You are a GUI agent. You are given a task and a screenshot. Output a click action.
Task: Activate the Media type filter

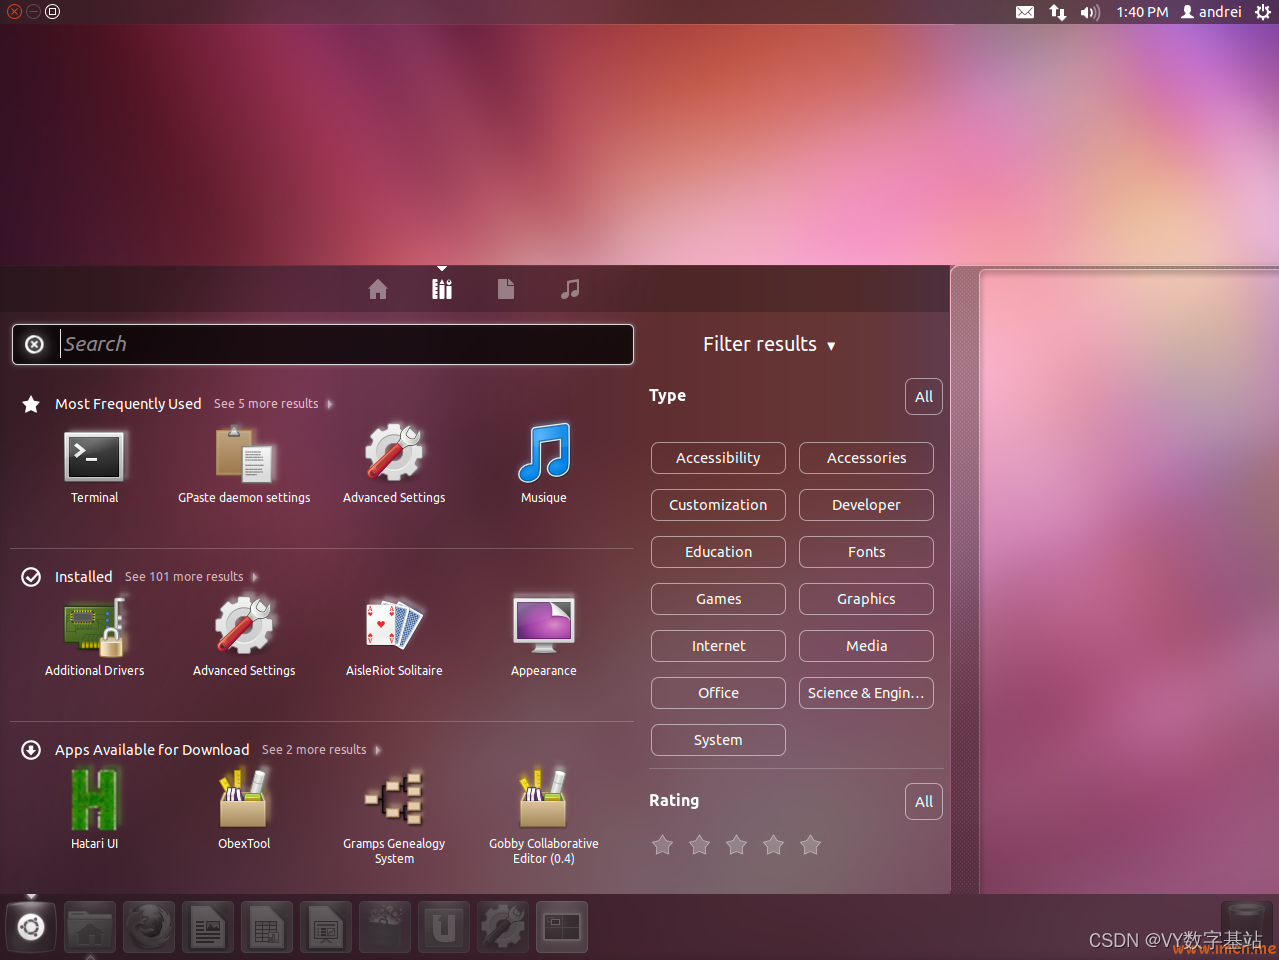(866, 645)
